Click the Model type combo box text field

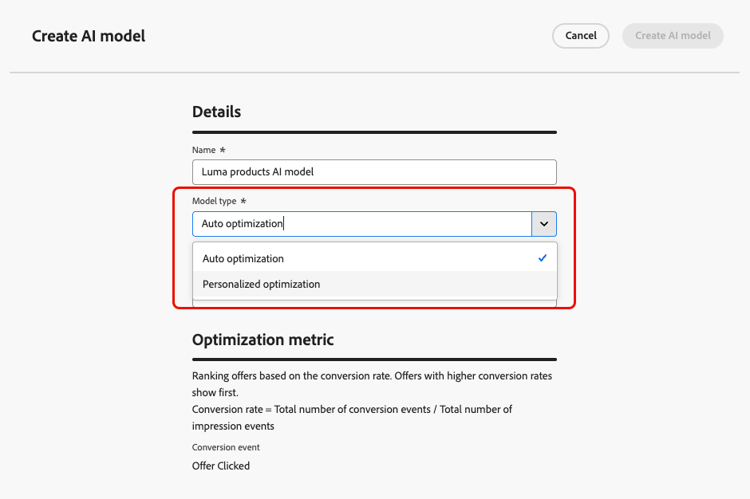tap(361, 224)
